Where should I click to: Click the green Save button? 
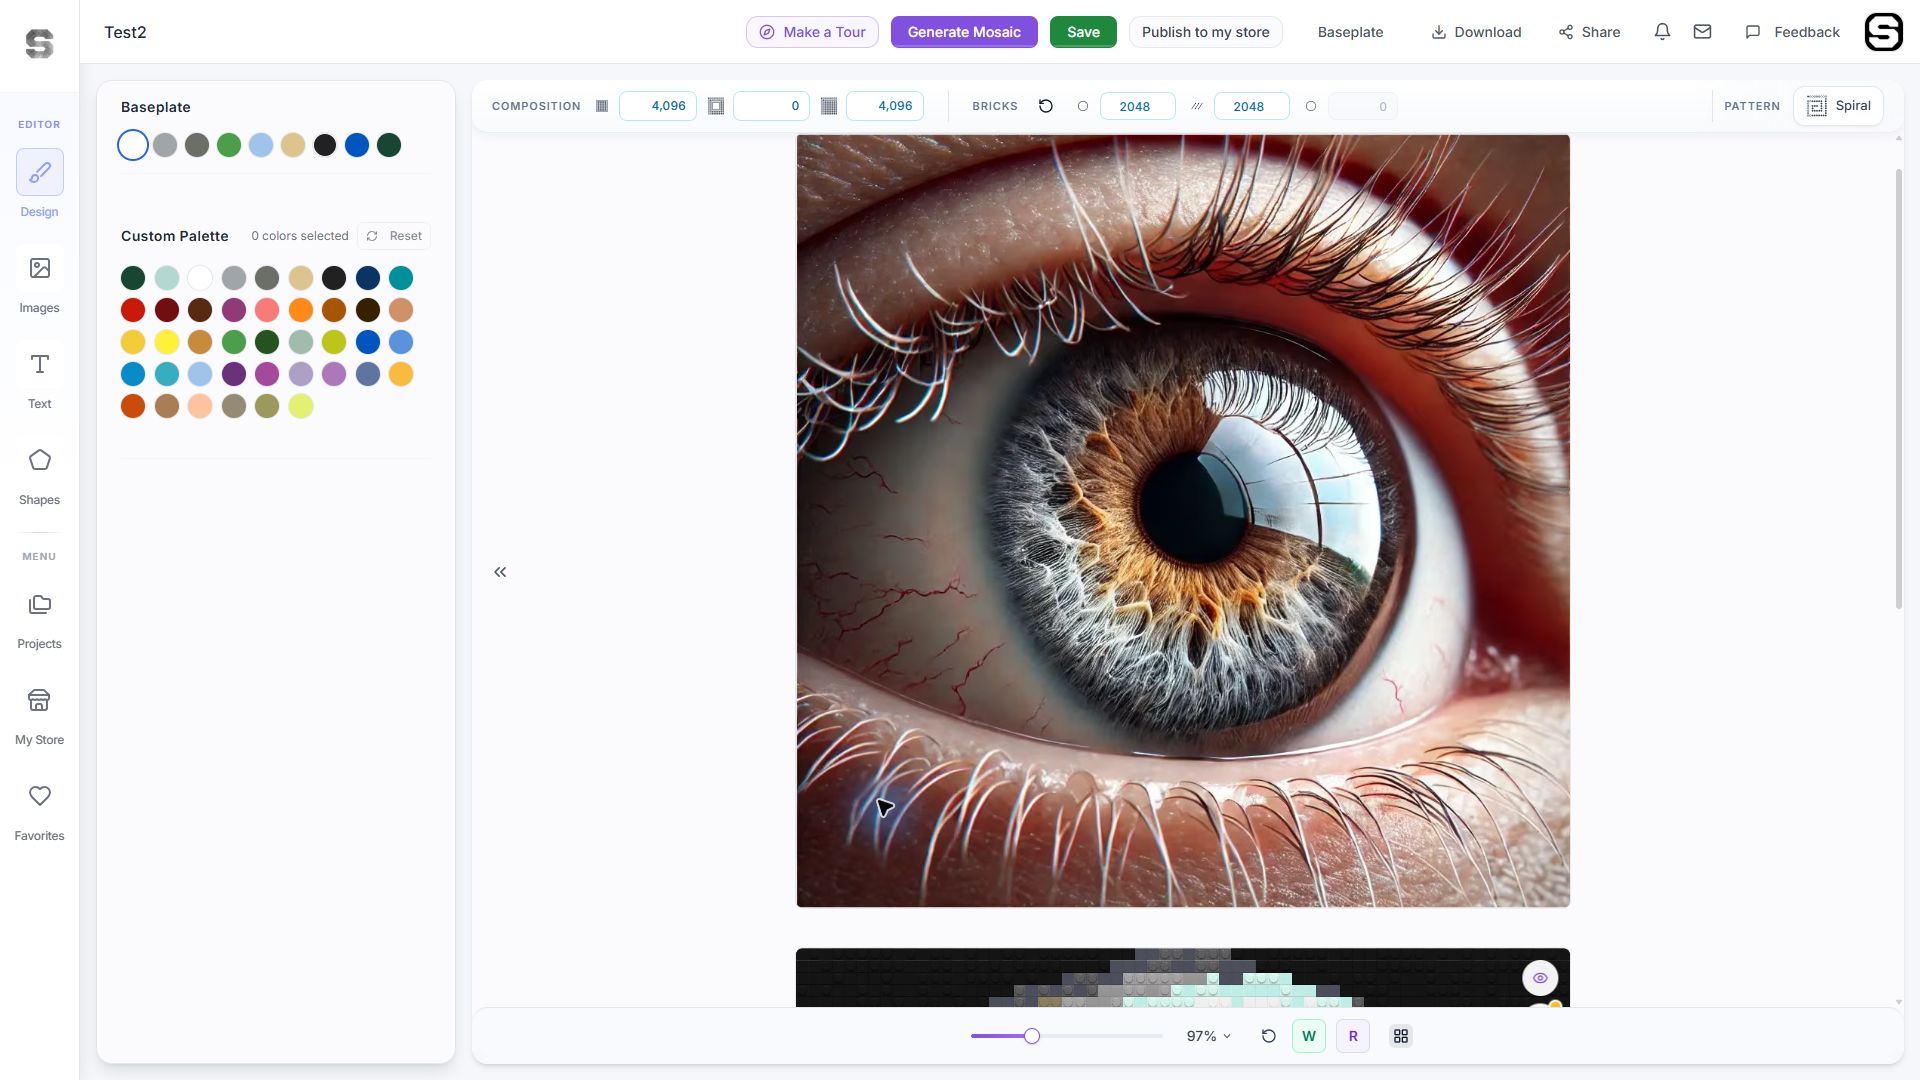point(1083,32)
